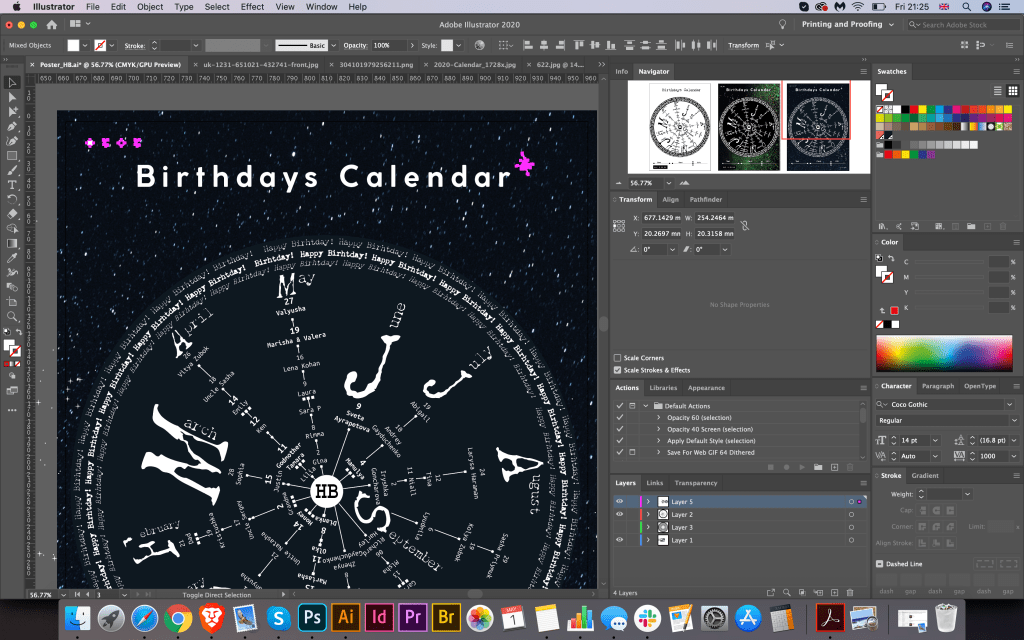Expand Layer 2 contents in the Layers panel
Viewport: 1024px width, 640px height.
coord(648,514)
